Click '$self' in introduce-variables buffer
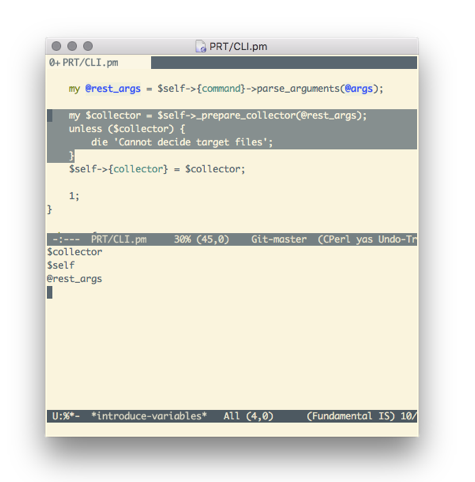The height and width of the screenshot is (482, 475). 61,265
